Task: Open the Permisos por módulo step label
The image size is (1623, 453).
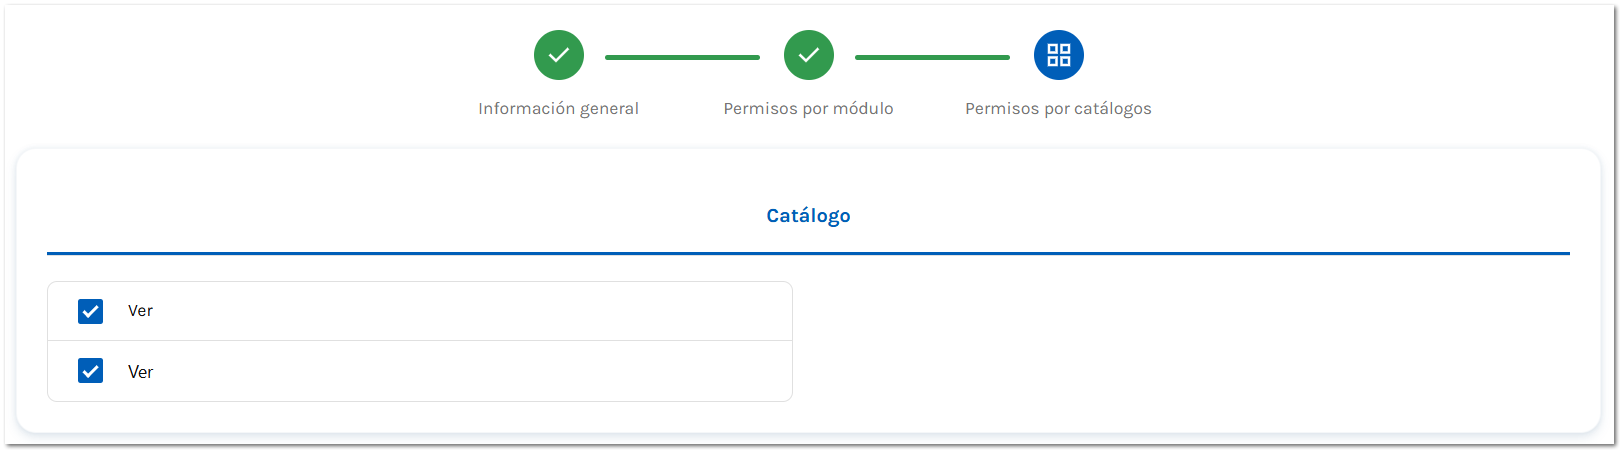Action: (x=808, y=108)
